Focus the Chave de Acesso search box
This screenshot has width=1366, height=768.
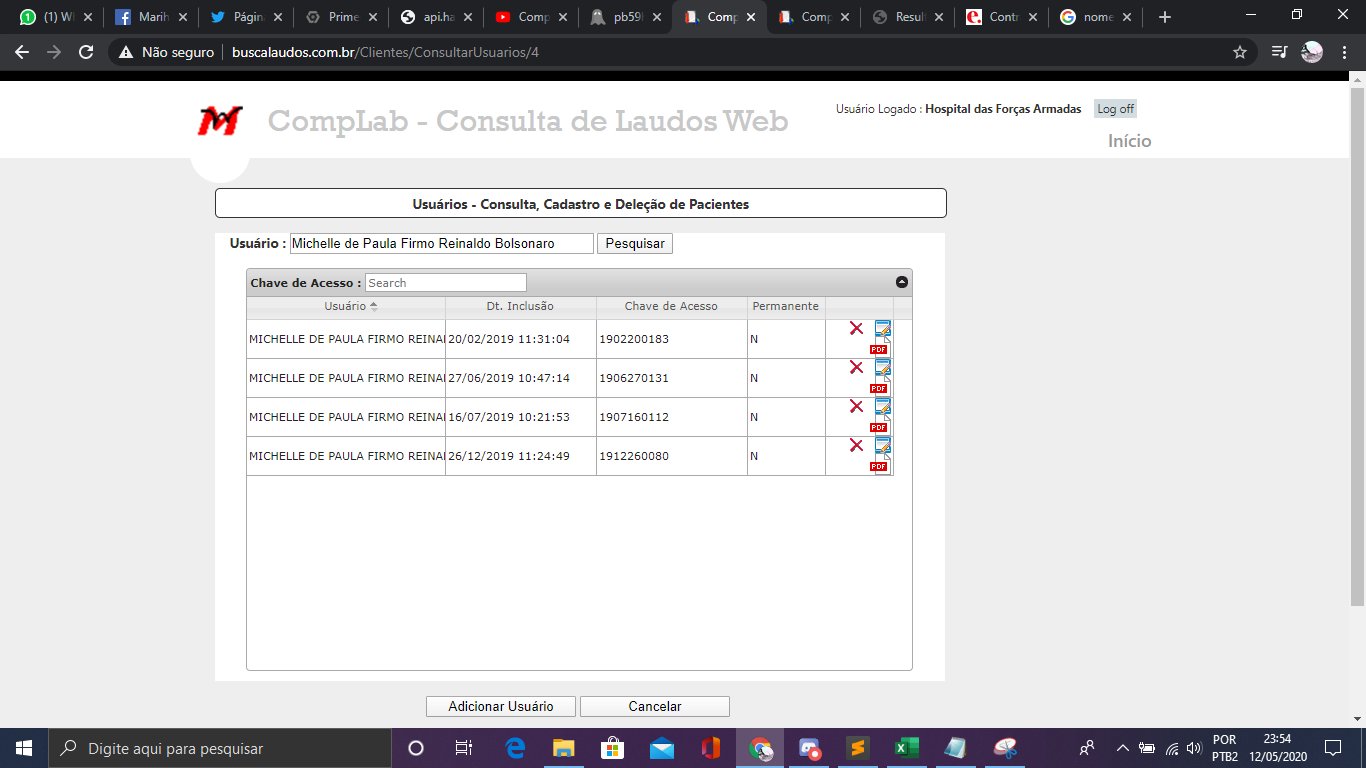coord(446,283)
